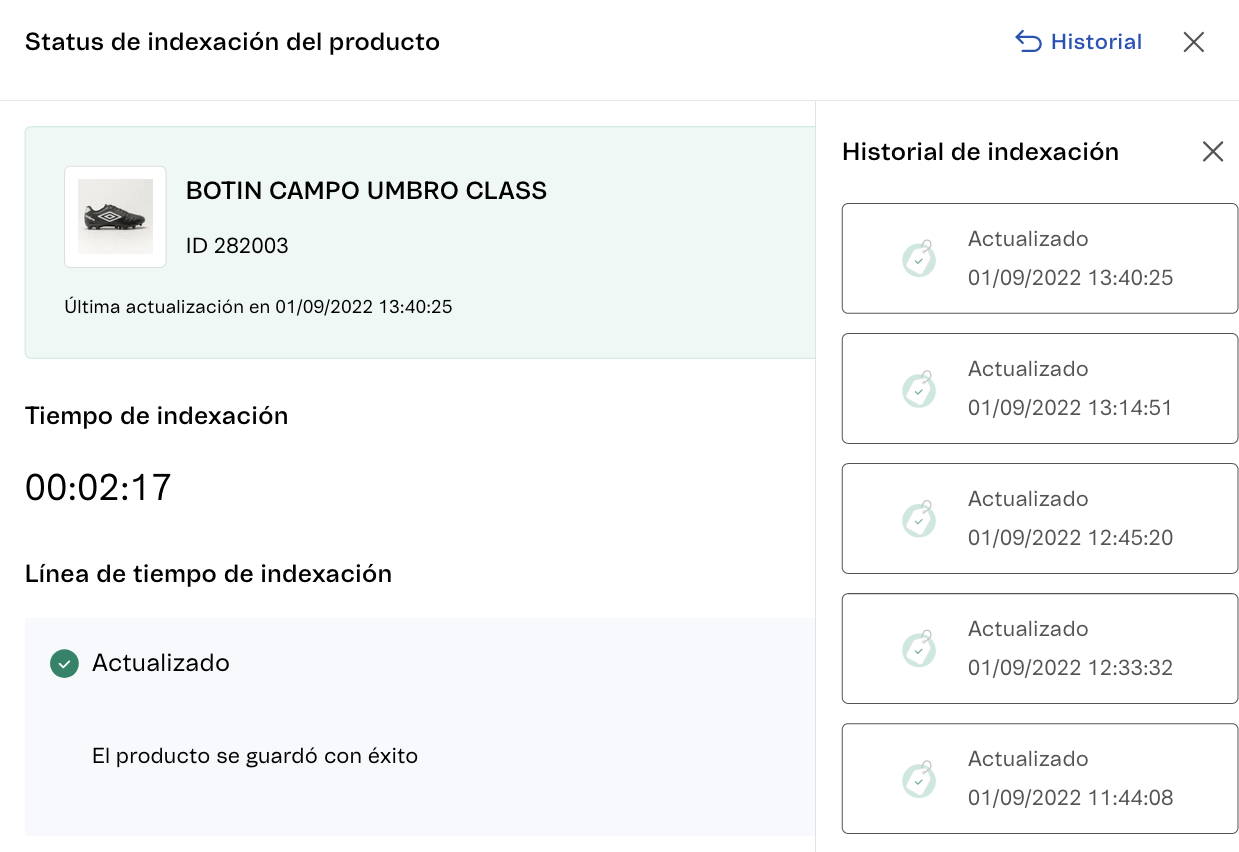Image resolution: width=1239 pixels, height=852 pixels.
Task: Click the boot product thumbnail
Action: (x=115, y=216)
